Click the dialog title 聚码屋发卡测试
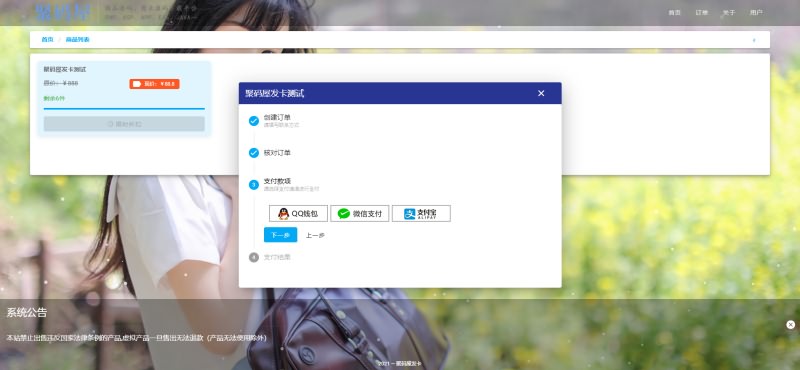The image size is (800, 370). point(274,93)
